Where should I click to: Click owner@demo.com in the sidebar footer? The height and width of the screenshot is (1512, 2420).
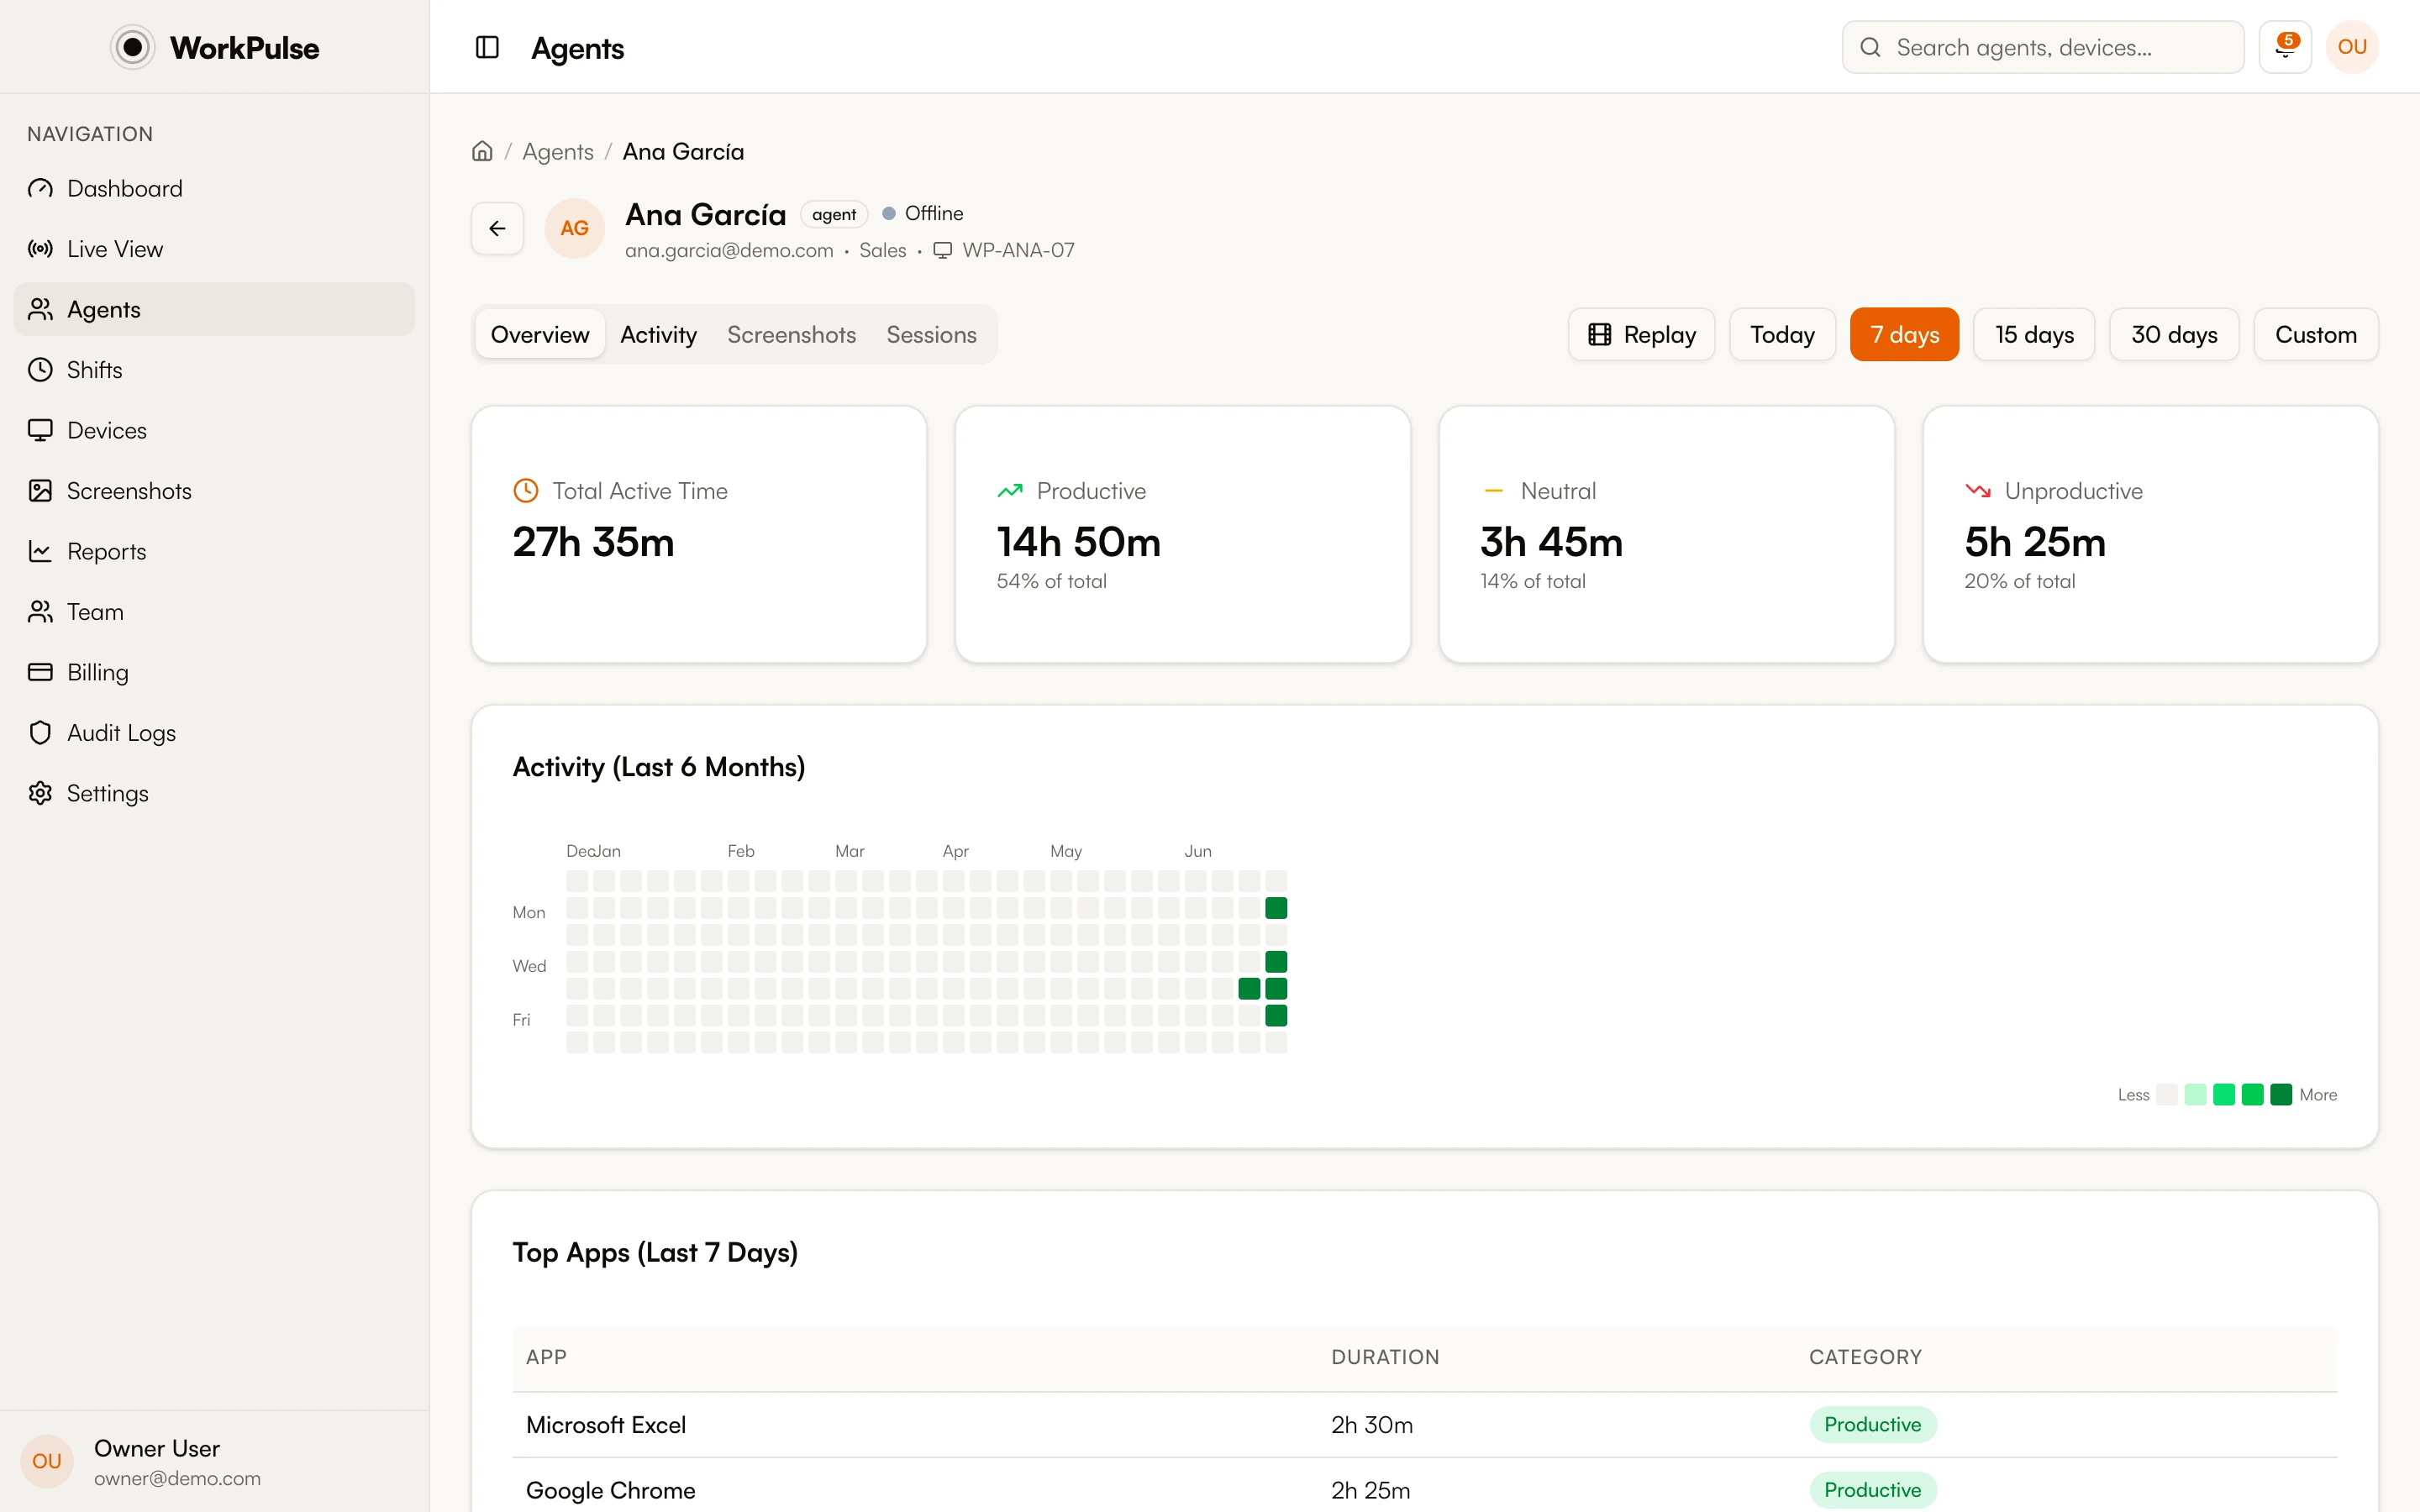(177, 1478)
